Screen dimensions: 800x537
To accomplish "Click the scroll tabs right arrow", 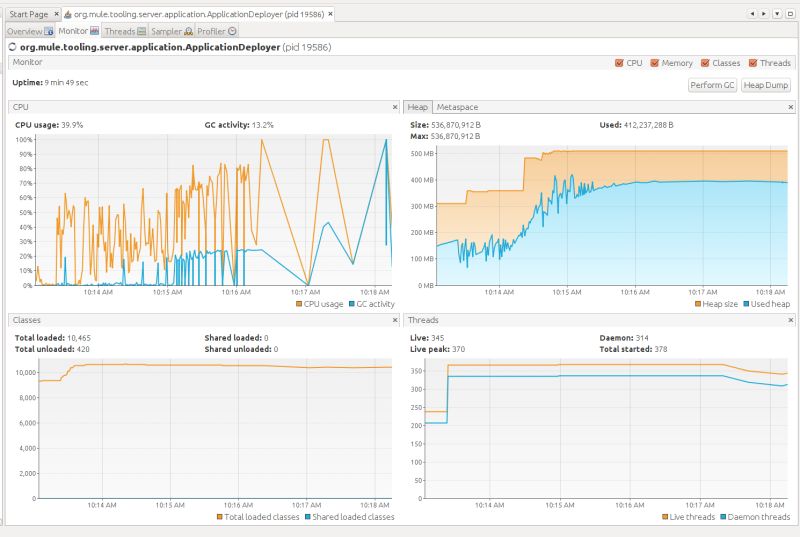I will tap(764, 14).
